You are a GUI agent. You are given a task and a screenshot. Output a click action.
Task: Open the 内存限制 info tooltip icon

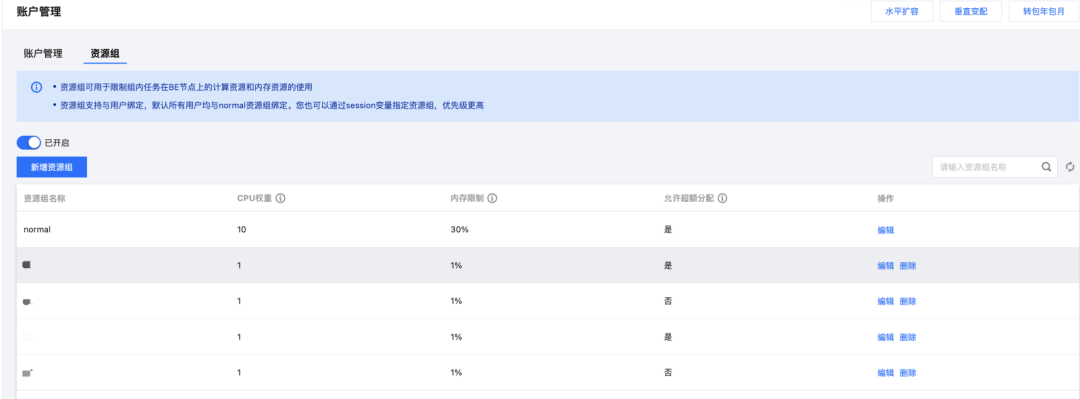click(x=492, y=198)
